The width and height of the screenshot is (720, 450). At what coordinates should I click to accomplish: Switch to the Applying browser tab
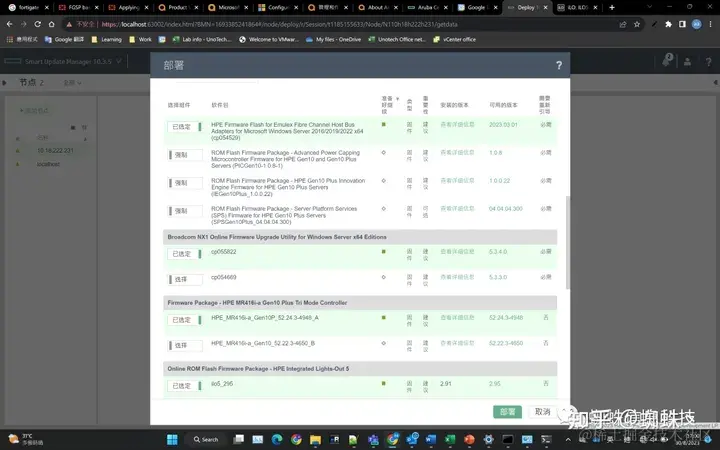[128, 7]
